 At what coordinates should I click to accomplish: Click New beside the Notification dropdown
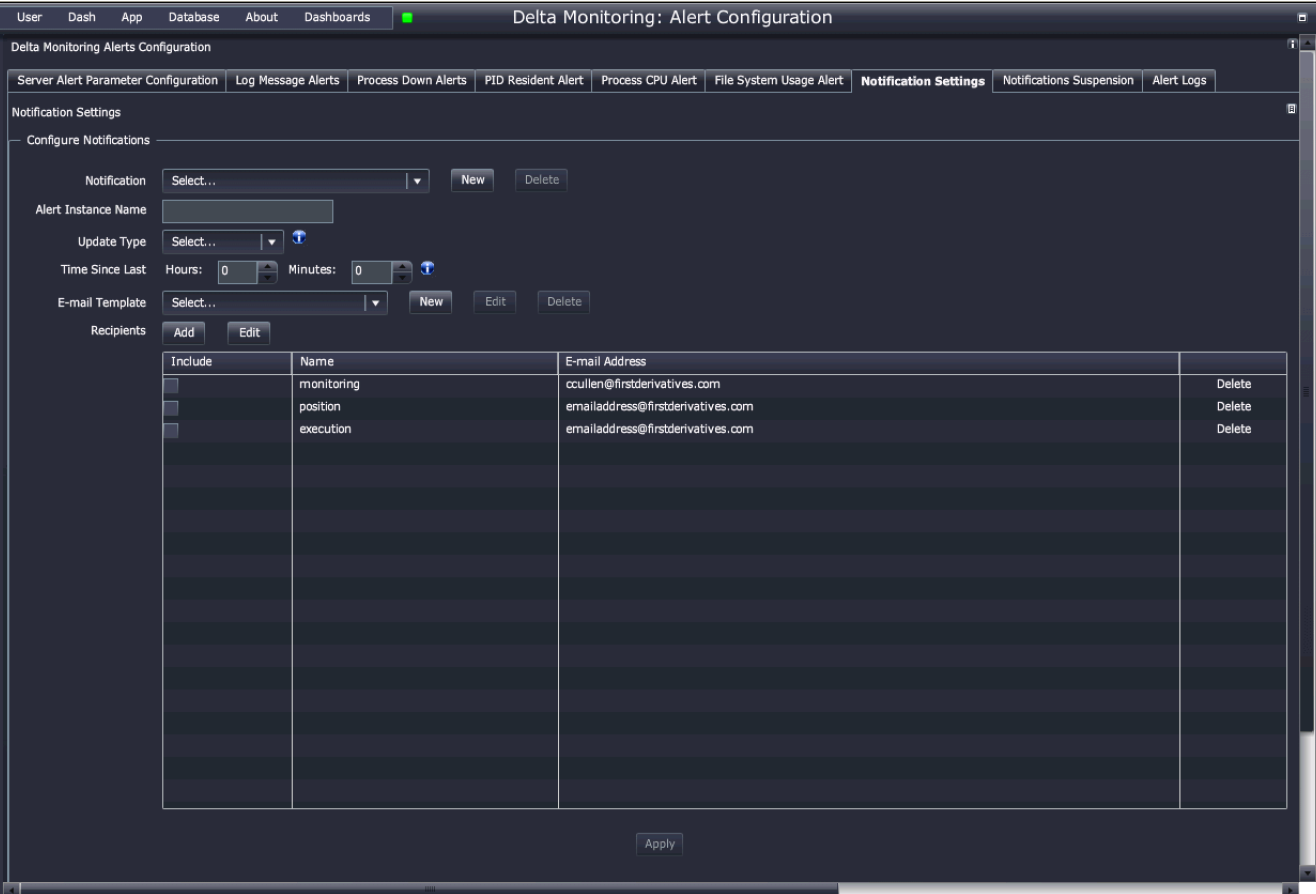pyautogui.click(x=472, y=180)
